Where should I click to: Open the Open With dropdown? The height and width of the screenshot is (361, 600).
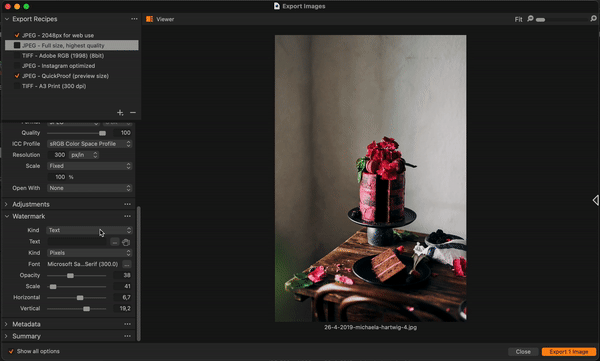click(x=90, y=188)
